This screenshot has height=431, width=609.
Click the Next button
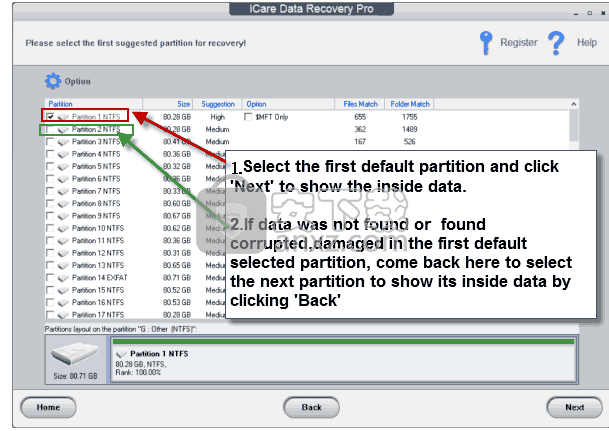tap(574, 407)
